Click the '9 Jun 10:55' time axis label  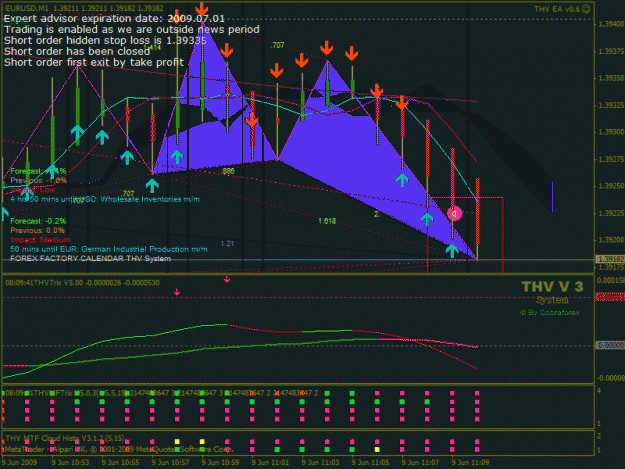click(x=120, y=463)
